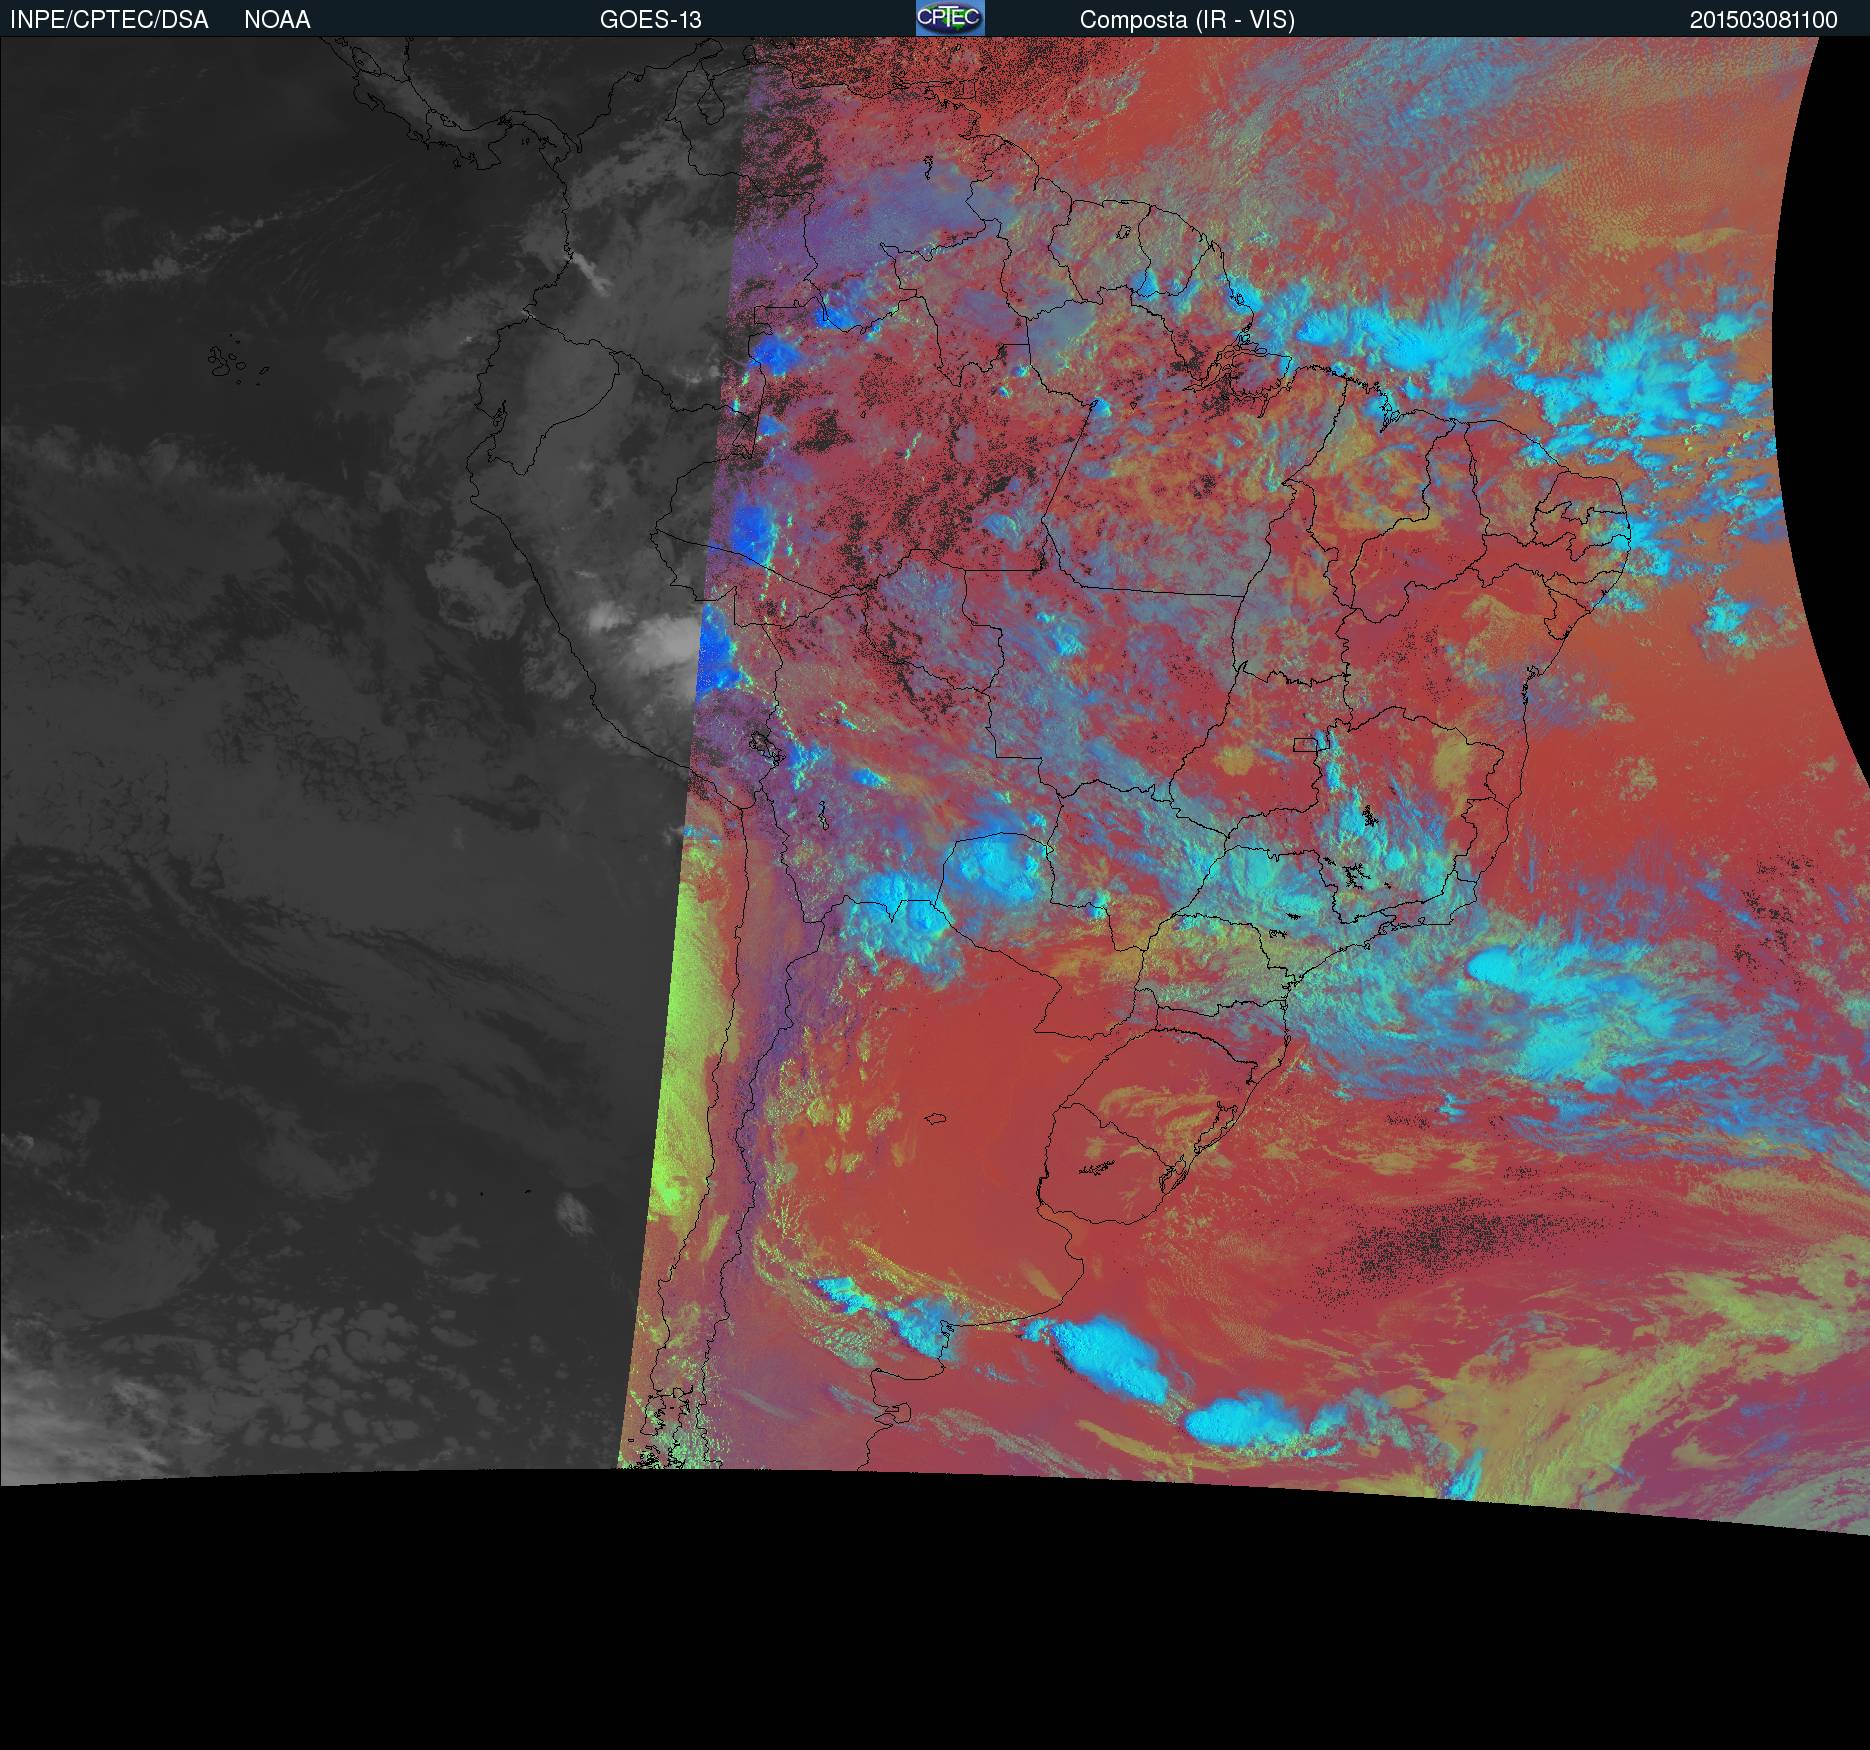The height and width of the screenshot is (1750, 1870).
Task: Click the 201503081100 timestamp
Action: pos(1763,20)
